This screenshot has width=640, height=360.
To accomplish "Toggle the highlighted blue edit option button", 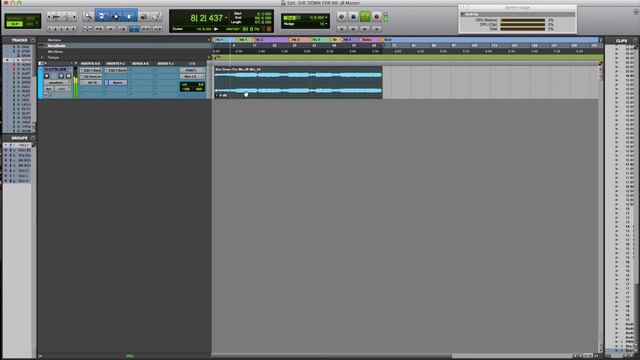I will tap(134, 29).
